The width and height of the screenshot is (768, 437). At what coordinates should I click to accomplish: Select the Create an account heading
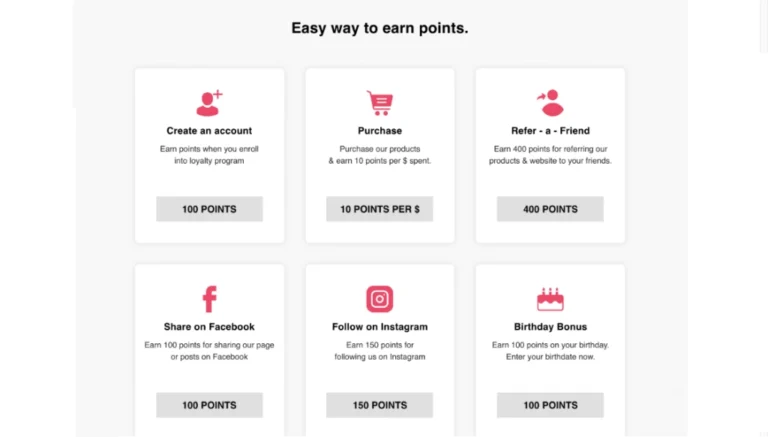(209, 131)
